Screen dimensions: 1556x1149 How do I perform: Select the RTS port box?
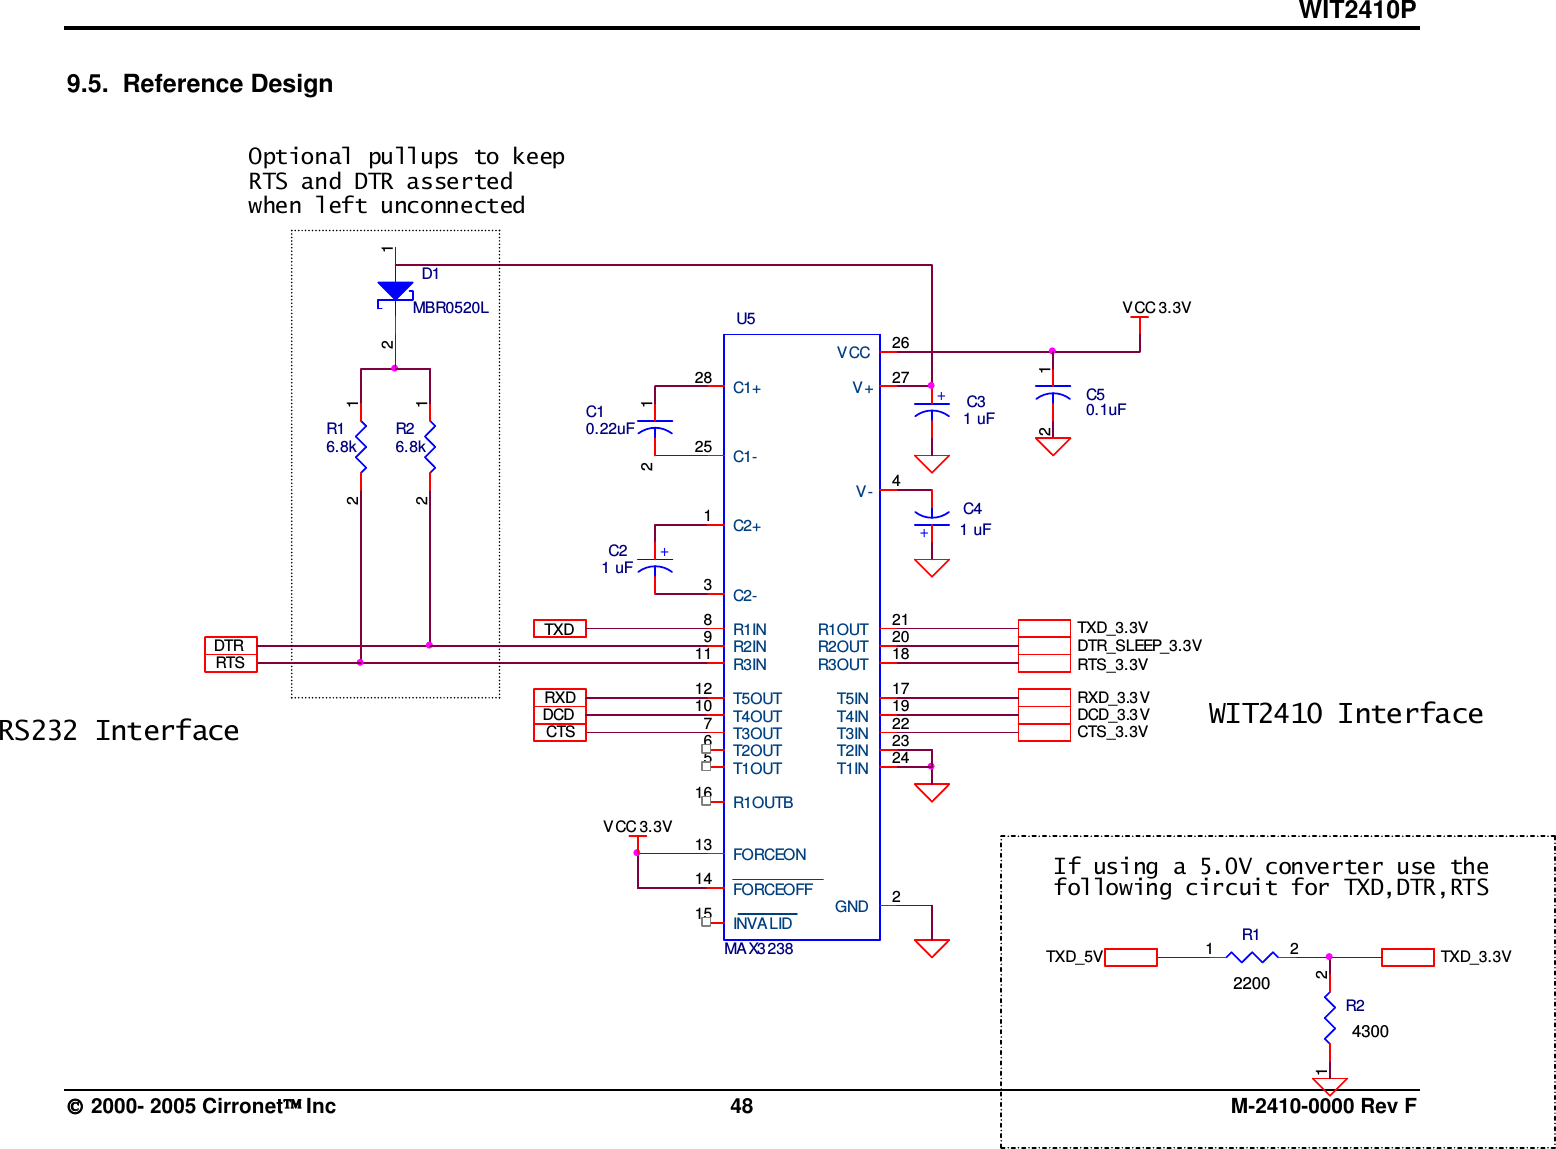231,663
